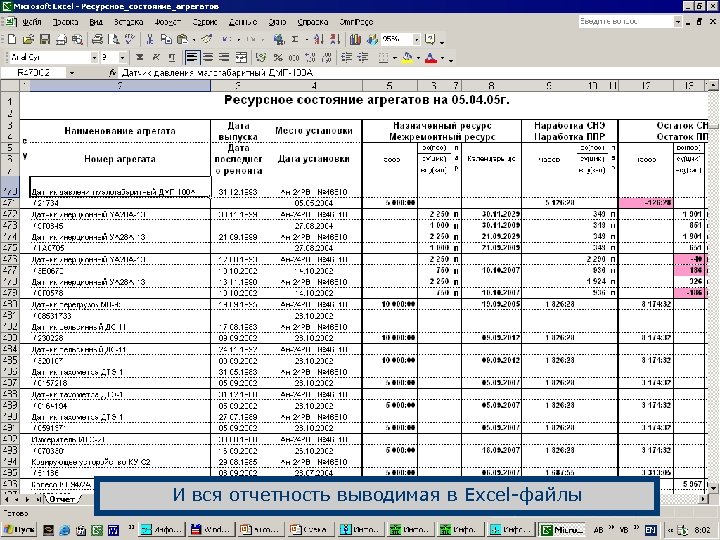Click the fx Insert Function button
Viewport: 720px width, 540px height.
pyautogui.click(x=112, y=73)
